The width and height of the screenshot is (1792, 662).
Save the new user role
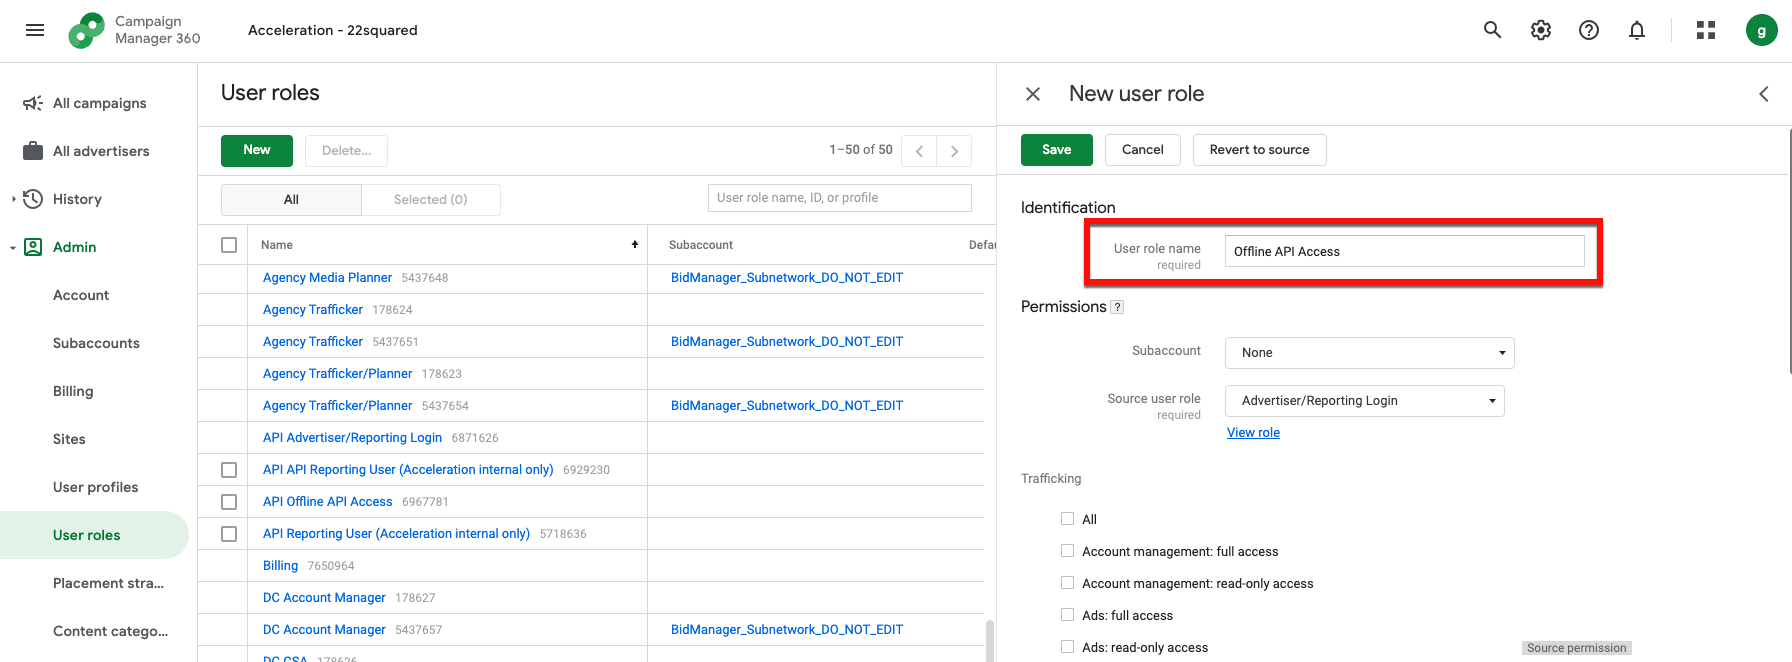pos(1057,150)
